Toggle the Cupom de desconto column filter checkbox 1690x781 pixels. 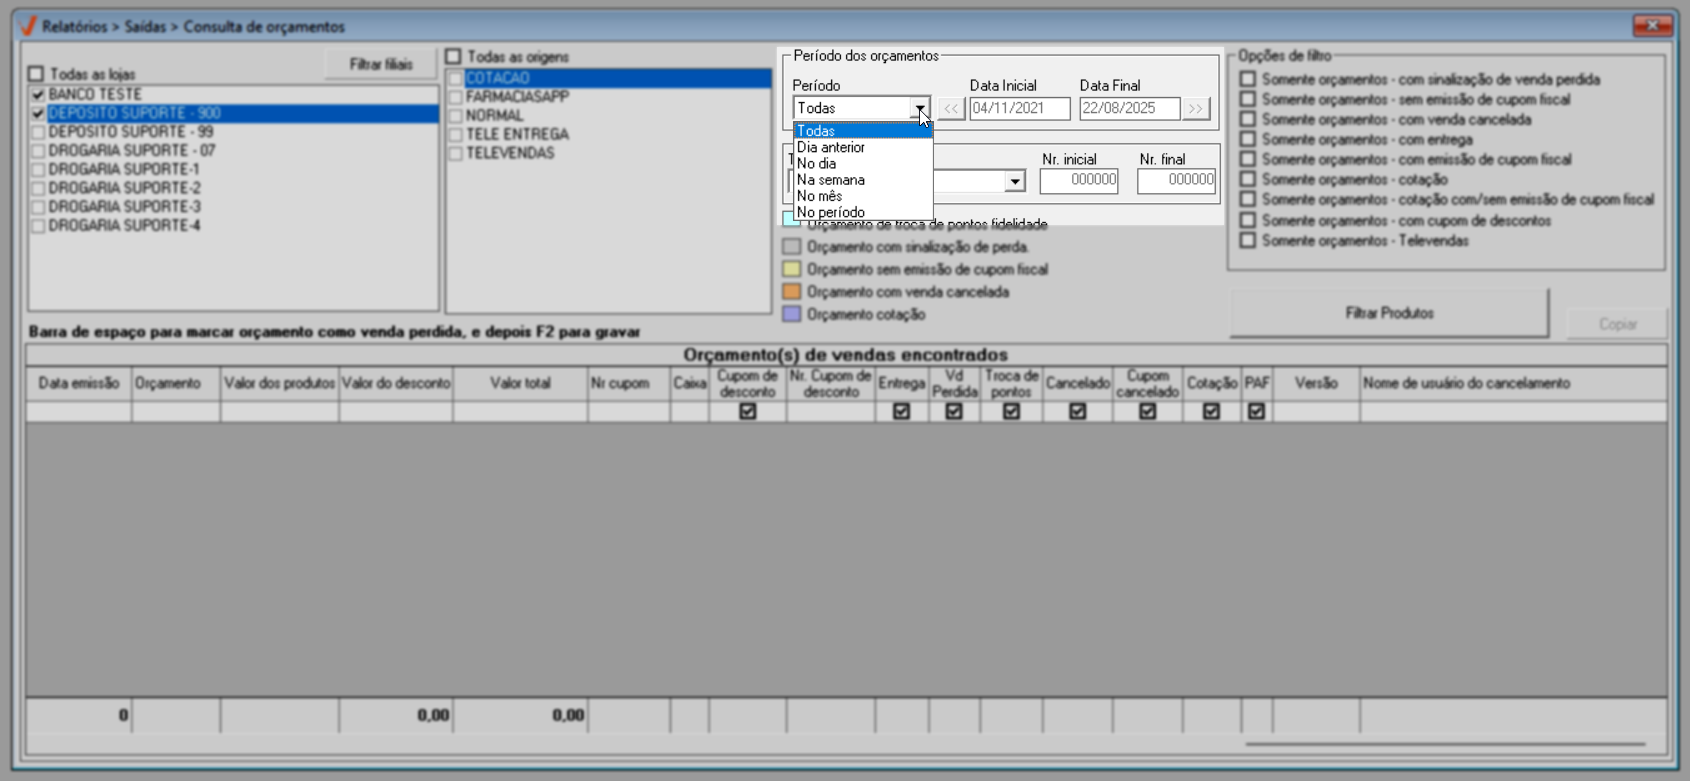tap(747, 411)
